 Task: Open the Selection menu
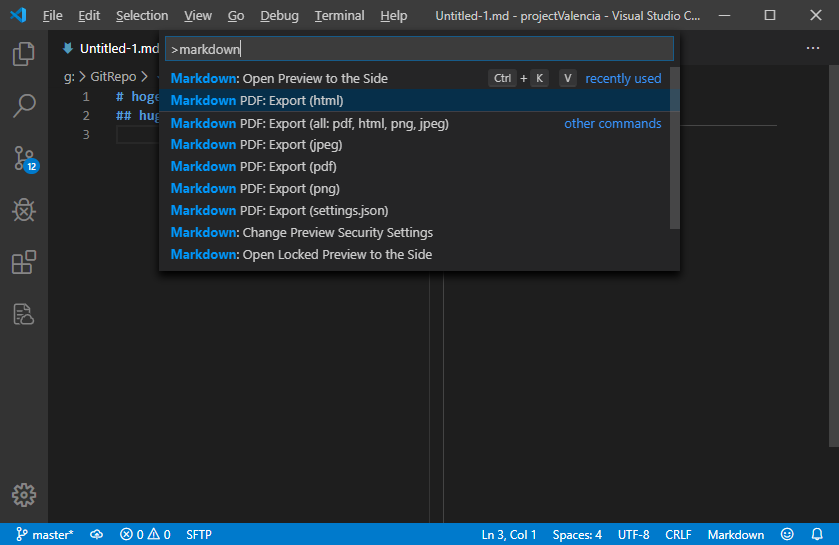[x=142, y=16]
